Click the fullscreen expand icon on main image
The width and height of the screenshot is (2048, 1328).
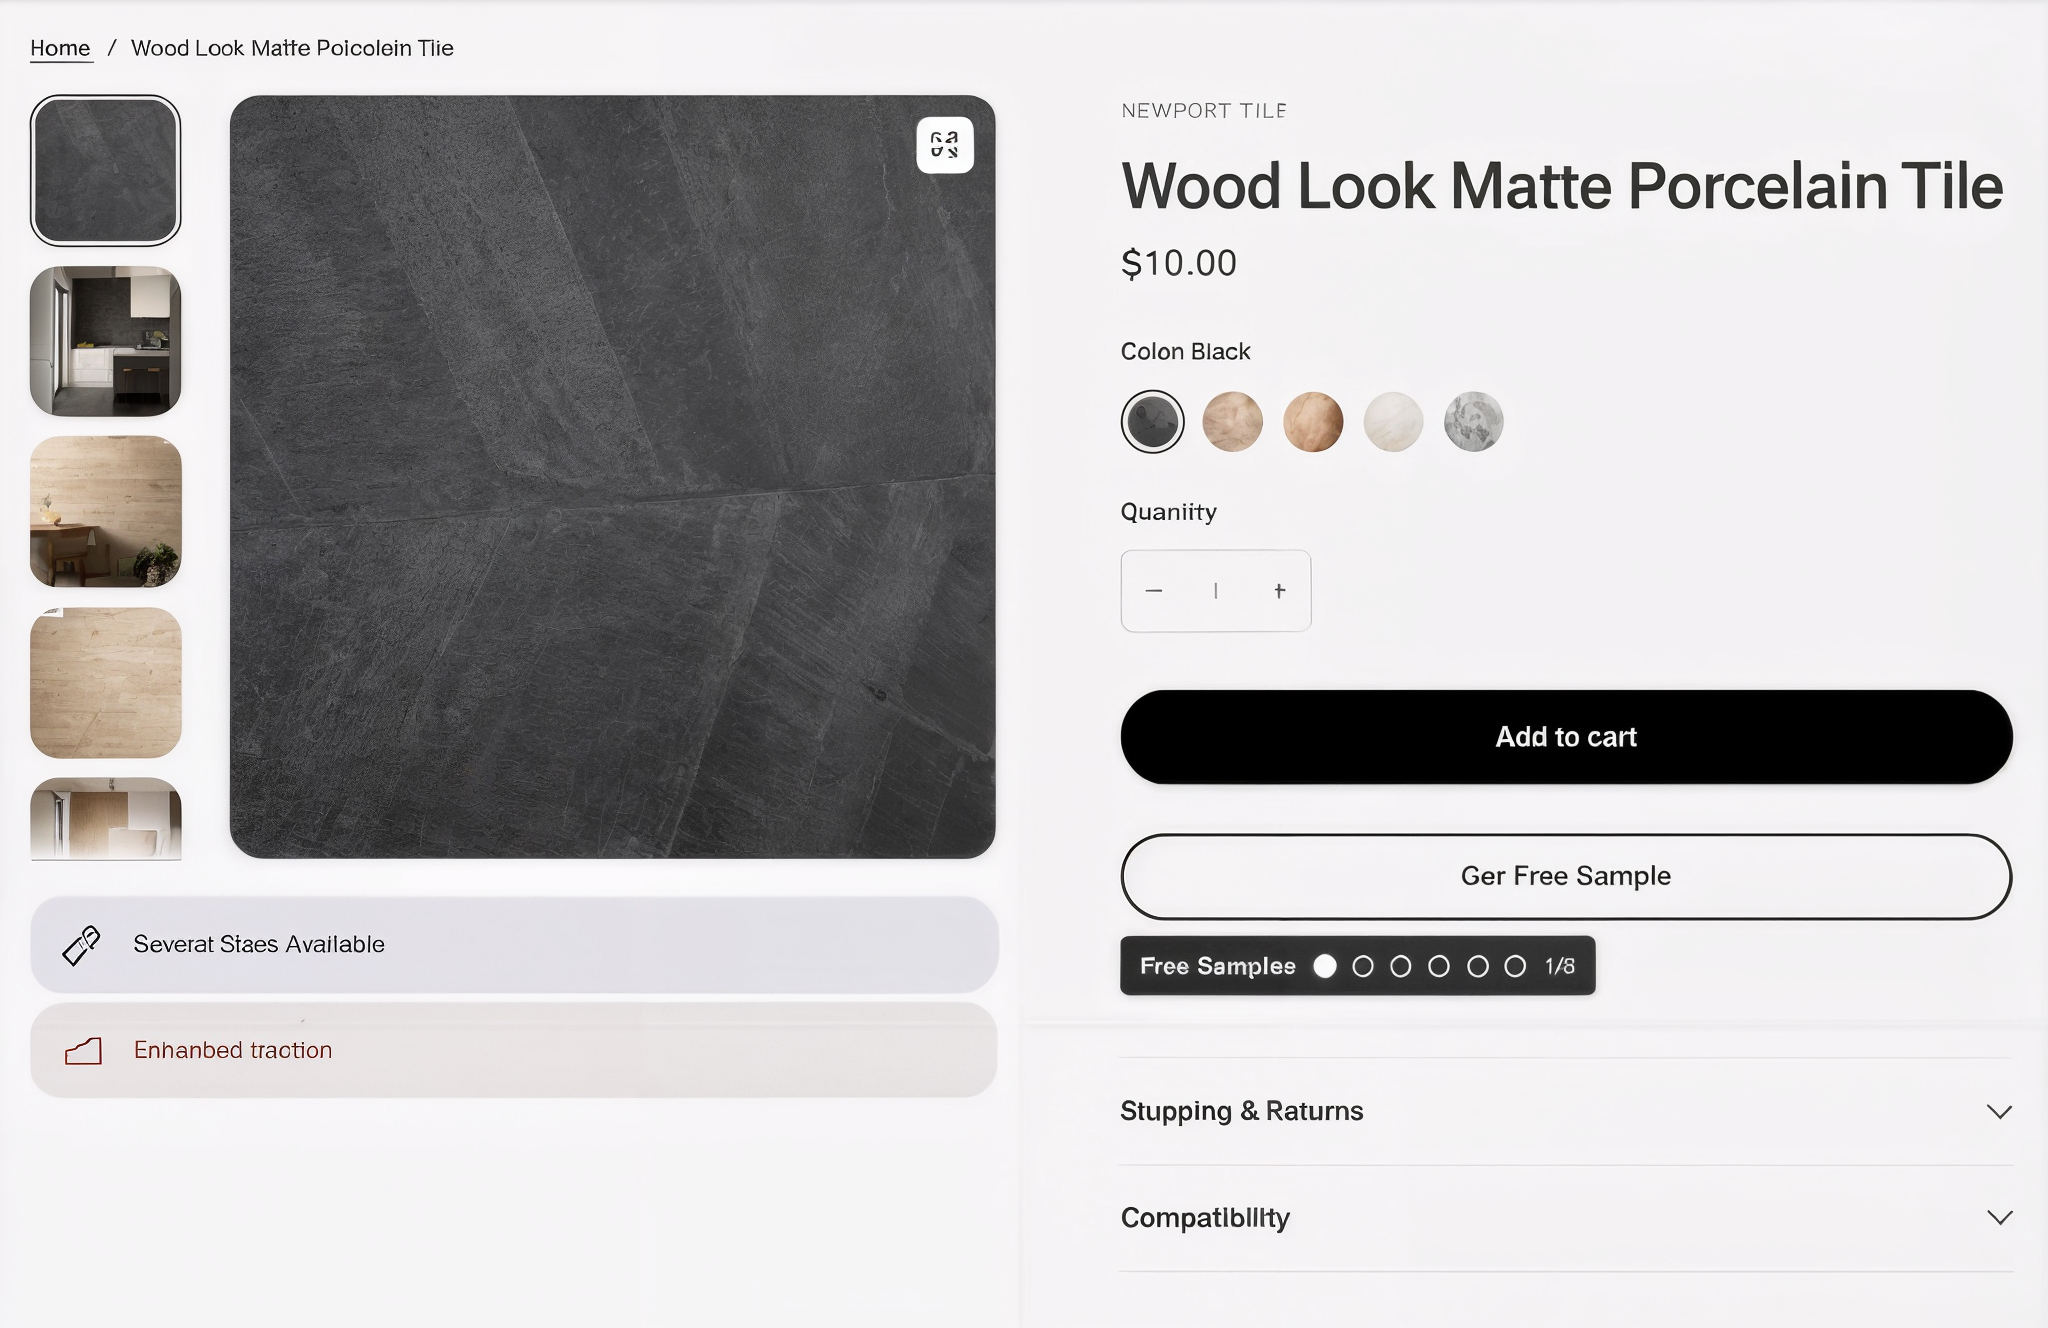tap(943, 145)
